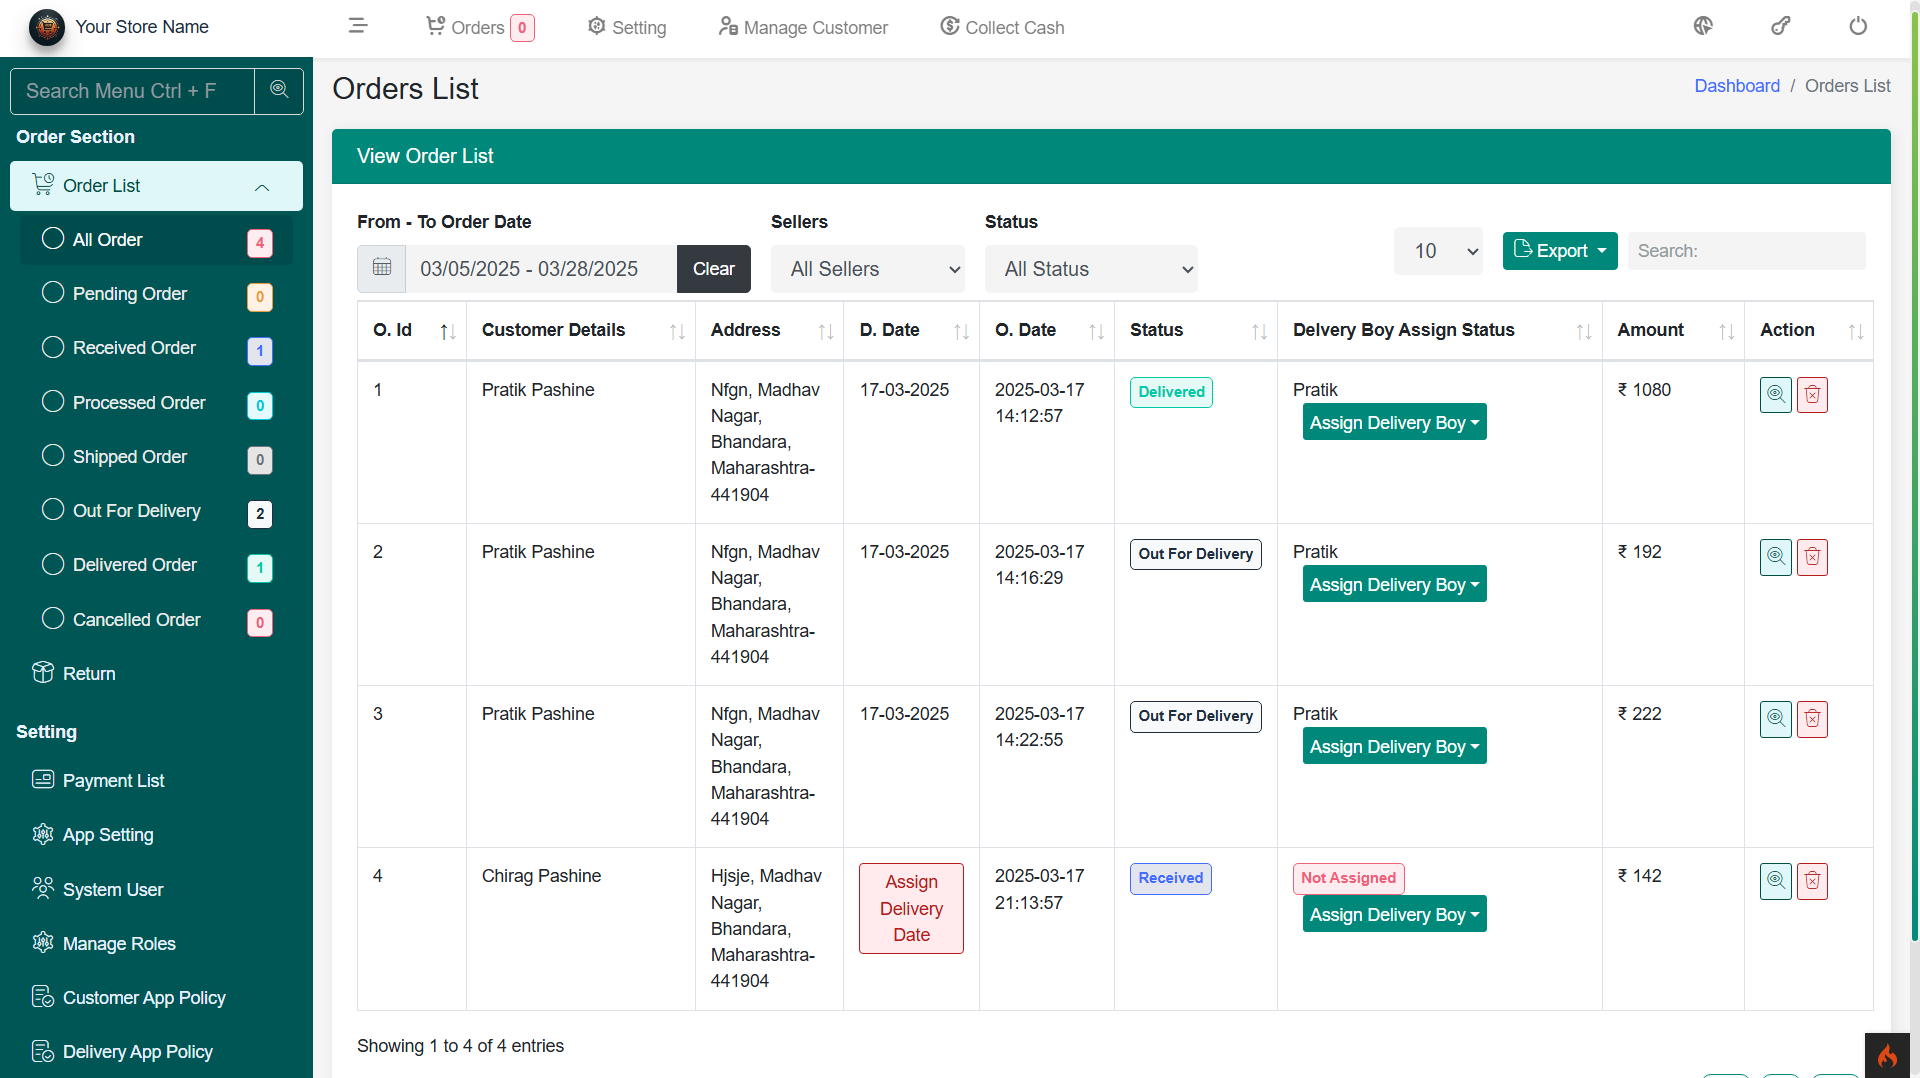Click the hamburger menu toggle icon

[358, 27]
